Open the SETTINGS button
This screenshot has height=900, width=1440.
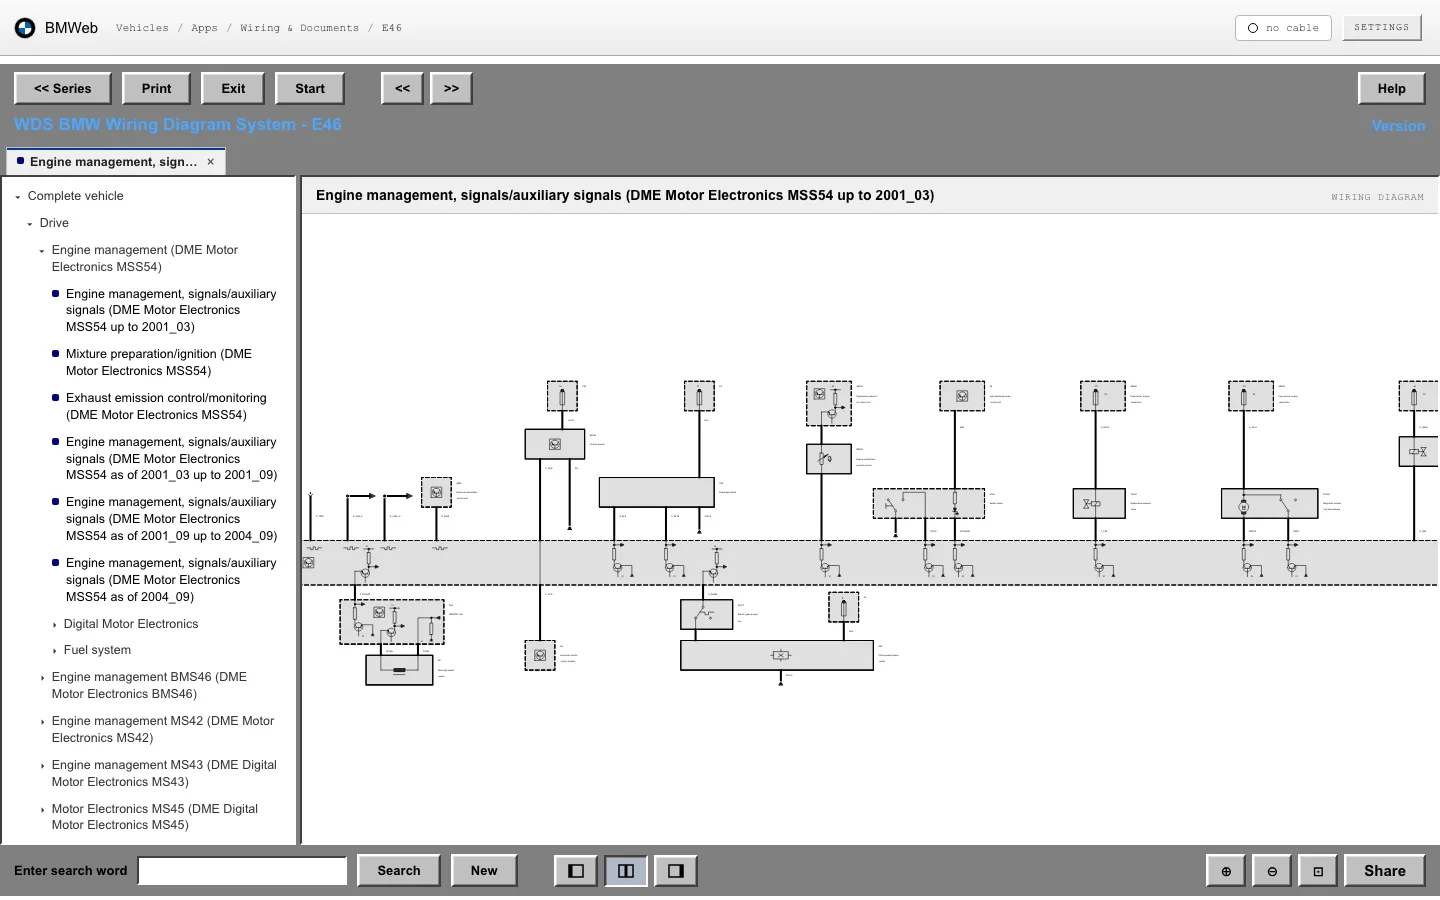click(x=1381, y=28)
